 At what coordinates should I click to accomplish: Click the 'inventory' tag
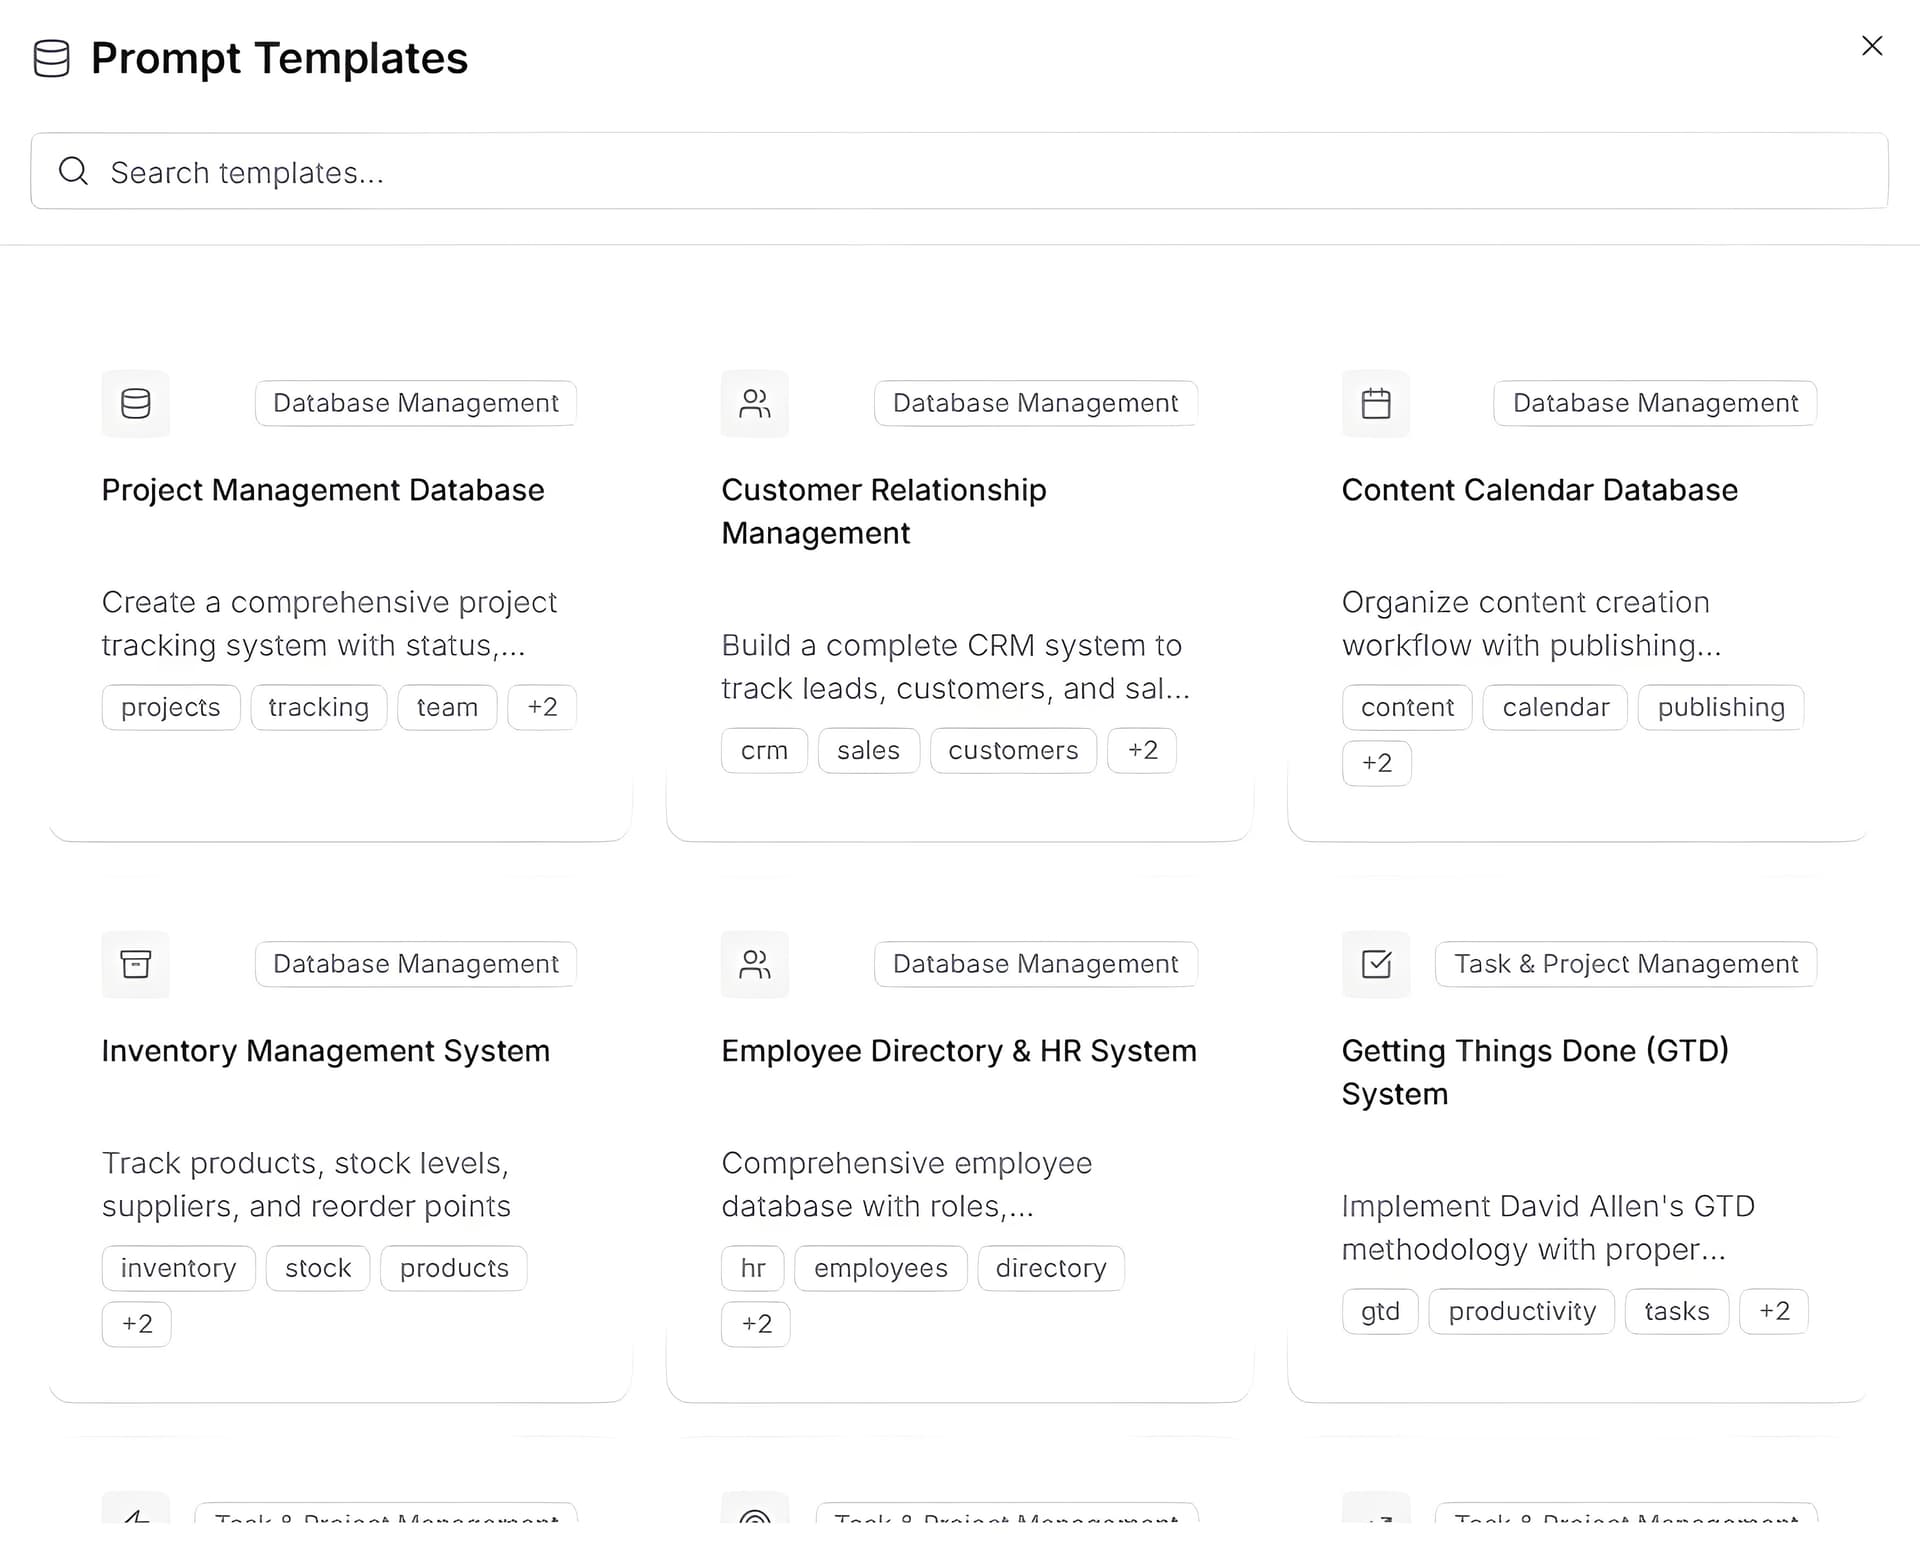[179, 1268]
